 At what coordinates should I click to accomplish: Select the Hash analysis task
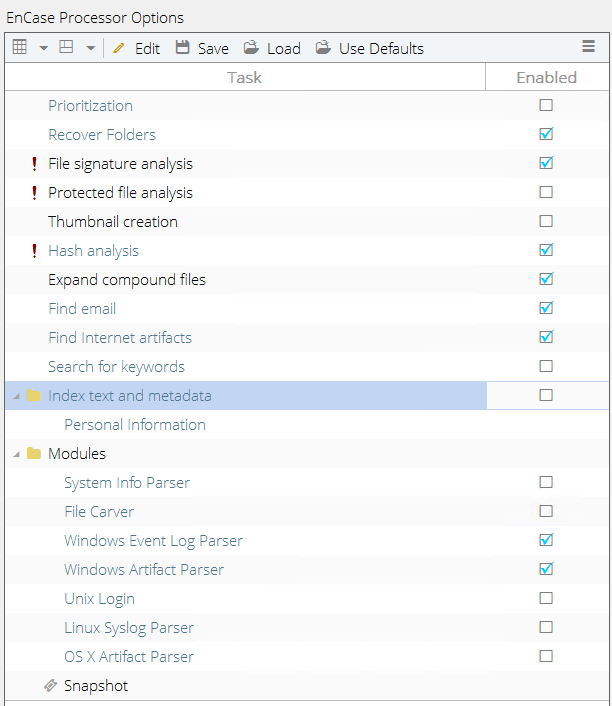tap(93, 251)
